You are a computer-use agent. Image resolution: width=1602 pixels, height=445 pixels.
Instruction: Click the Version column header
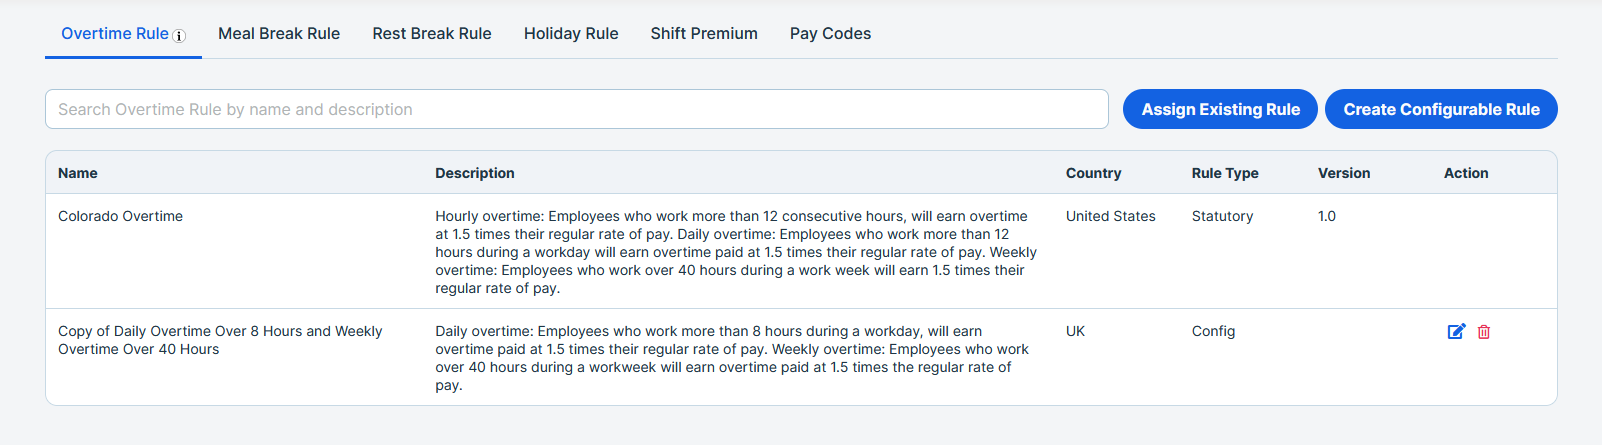click(x=1344, y=173)
